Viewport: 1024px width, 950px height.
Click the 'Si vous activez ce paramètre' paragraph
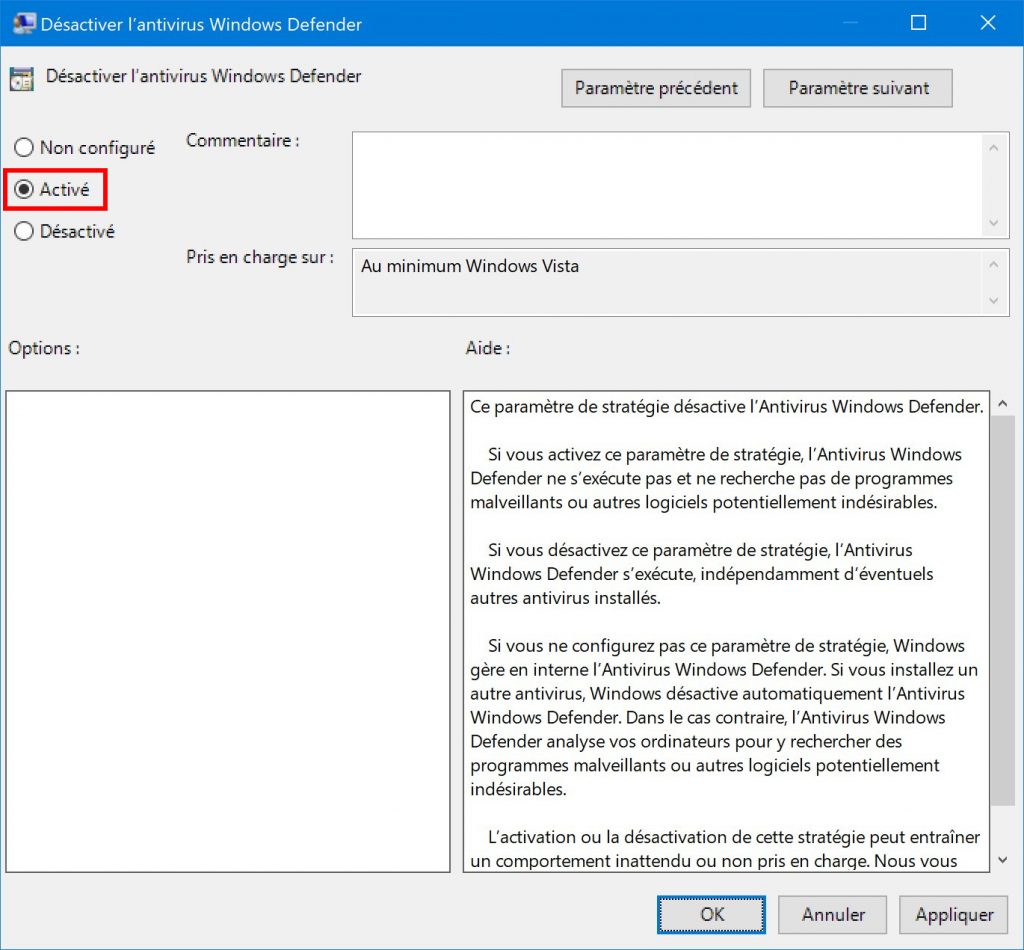coord(716,478)
